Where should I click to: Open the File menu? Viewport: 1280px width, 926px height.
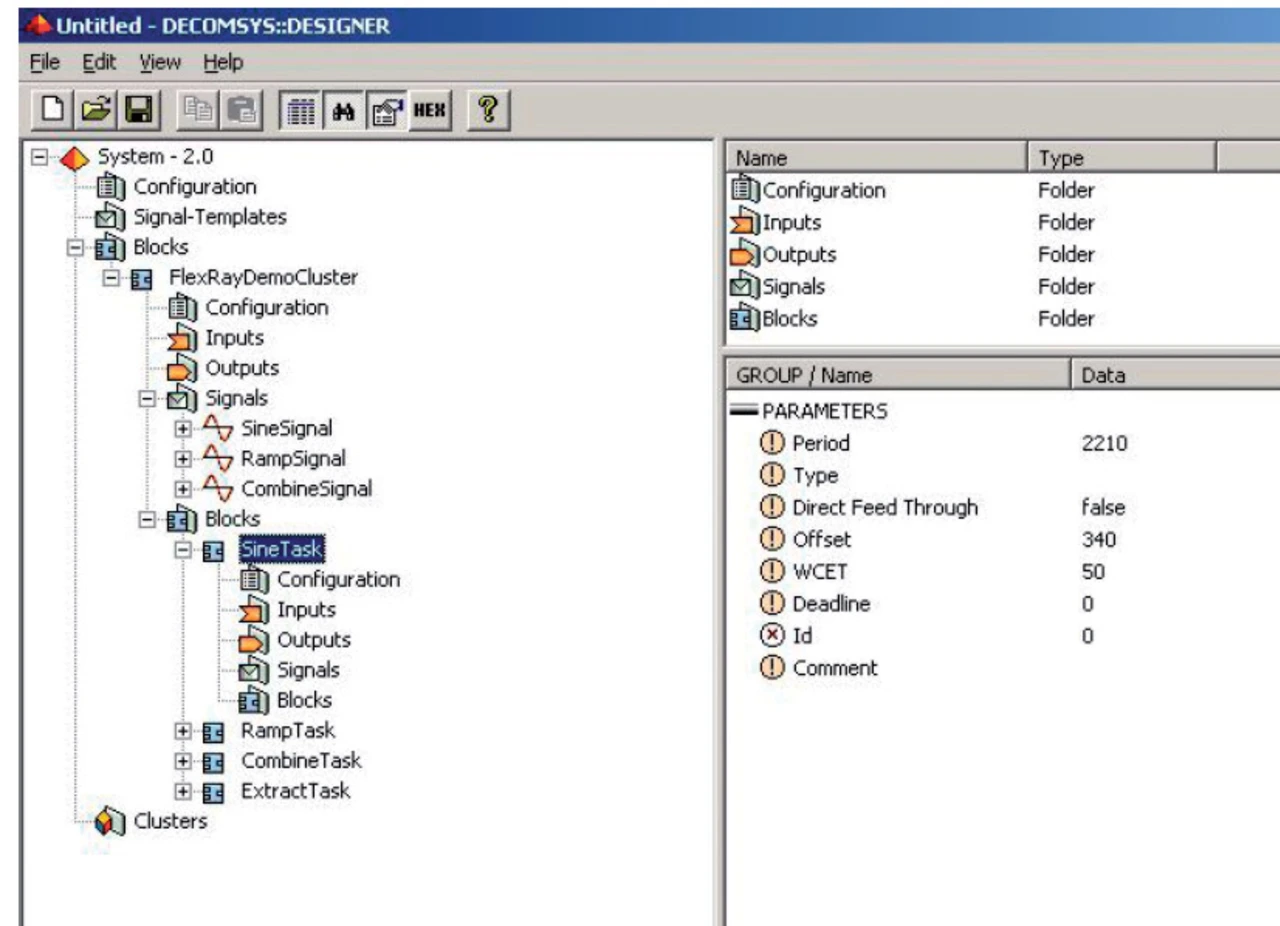[x=44, y=63]
